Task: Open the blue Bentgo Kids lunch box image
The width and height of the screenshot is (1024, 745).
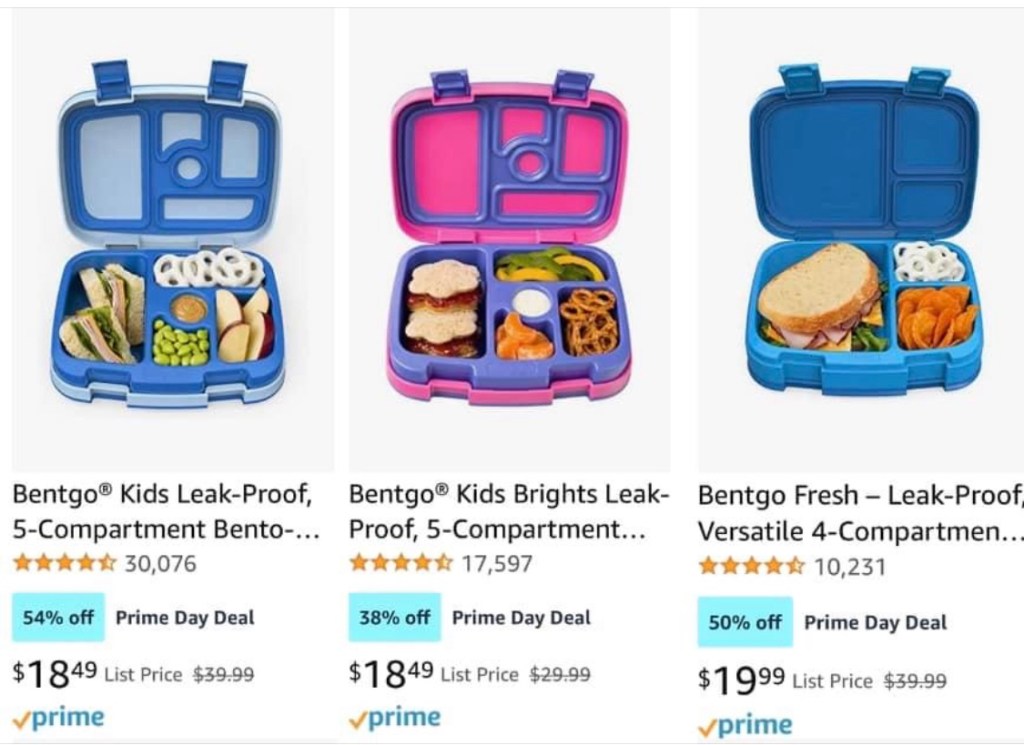Action: point(170,235)
